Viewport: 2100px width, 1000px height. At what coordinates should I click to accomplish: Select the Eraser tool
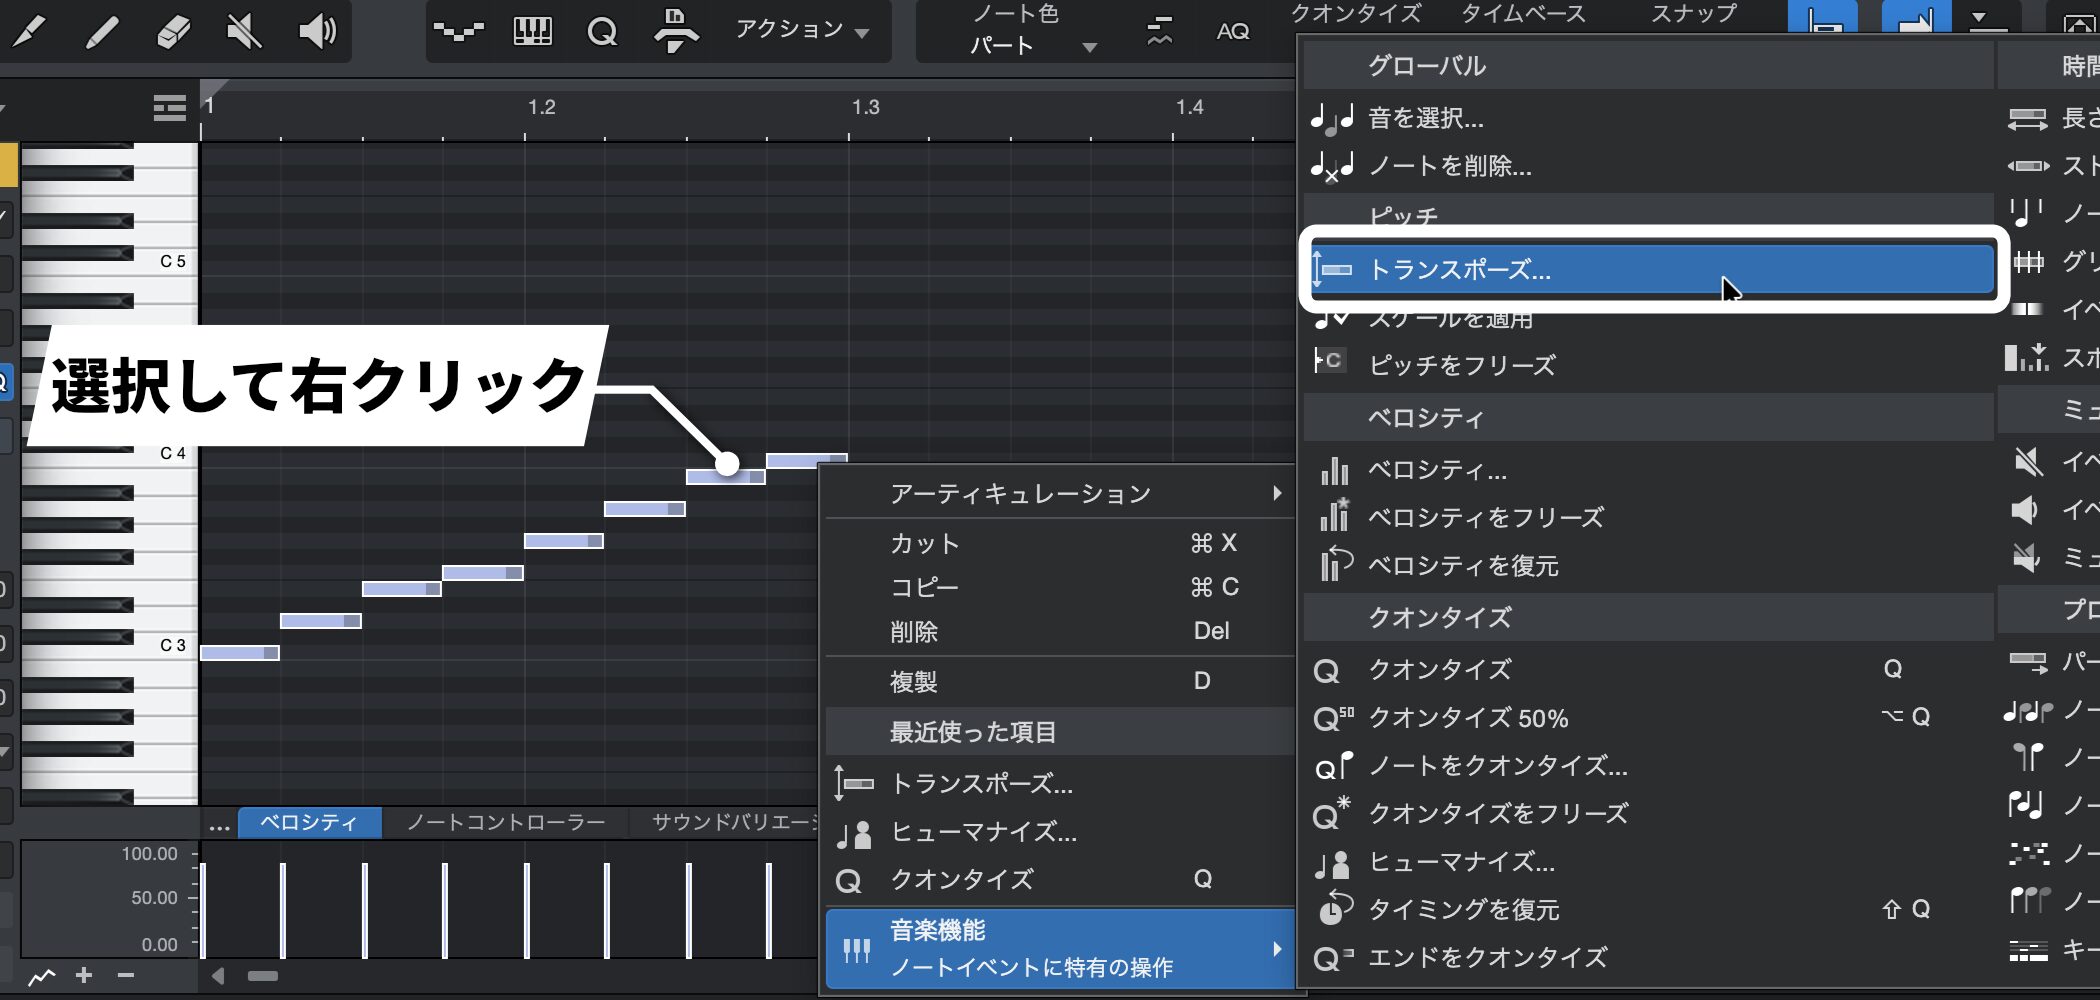173,31
